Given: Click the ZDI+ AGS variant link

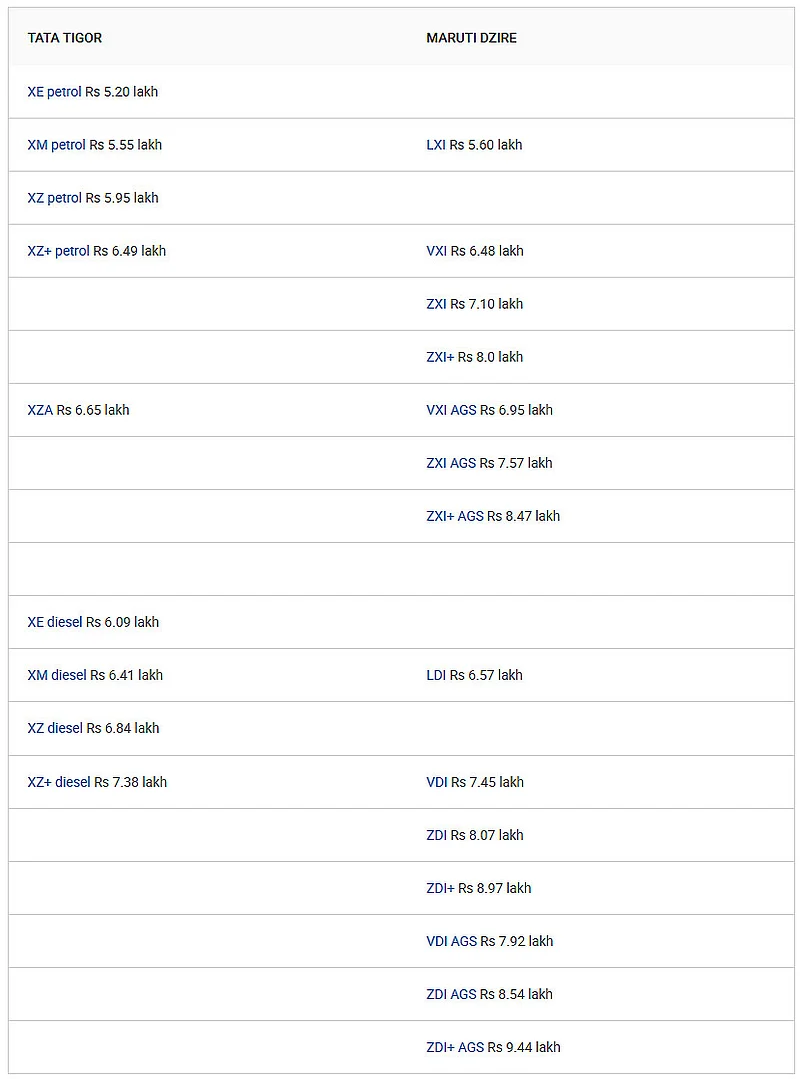Looking at the screenshot, I should 455,1047.
